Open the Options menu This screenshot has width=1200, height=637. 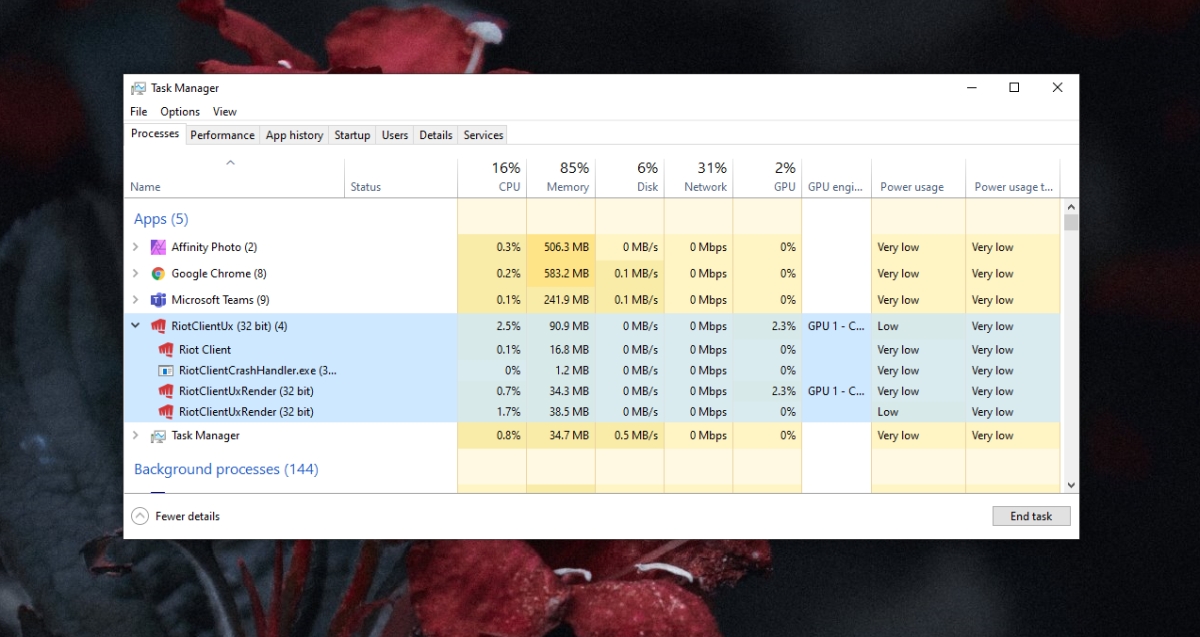pos(180,112)
